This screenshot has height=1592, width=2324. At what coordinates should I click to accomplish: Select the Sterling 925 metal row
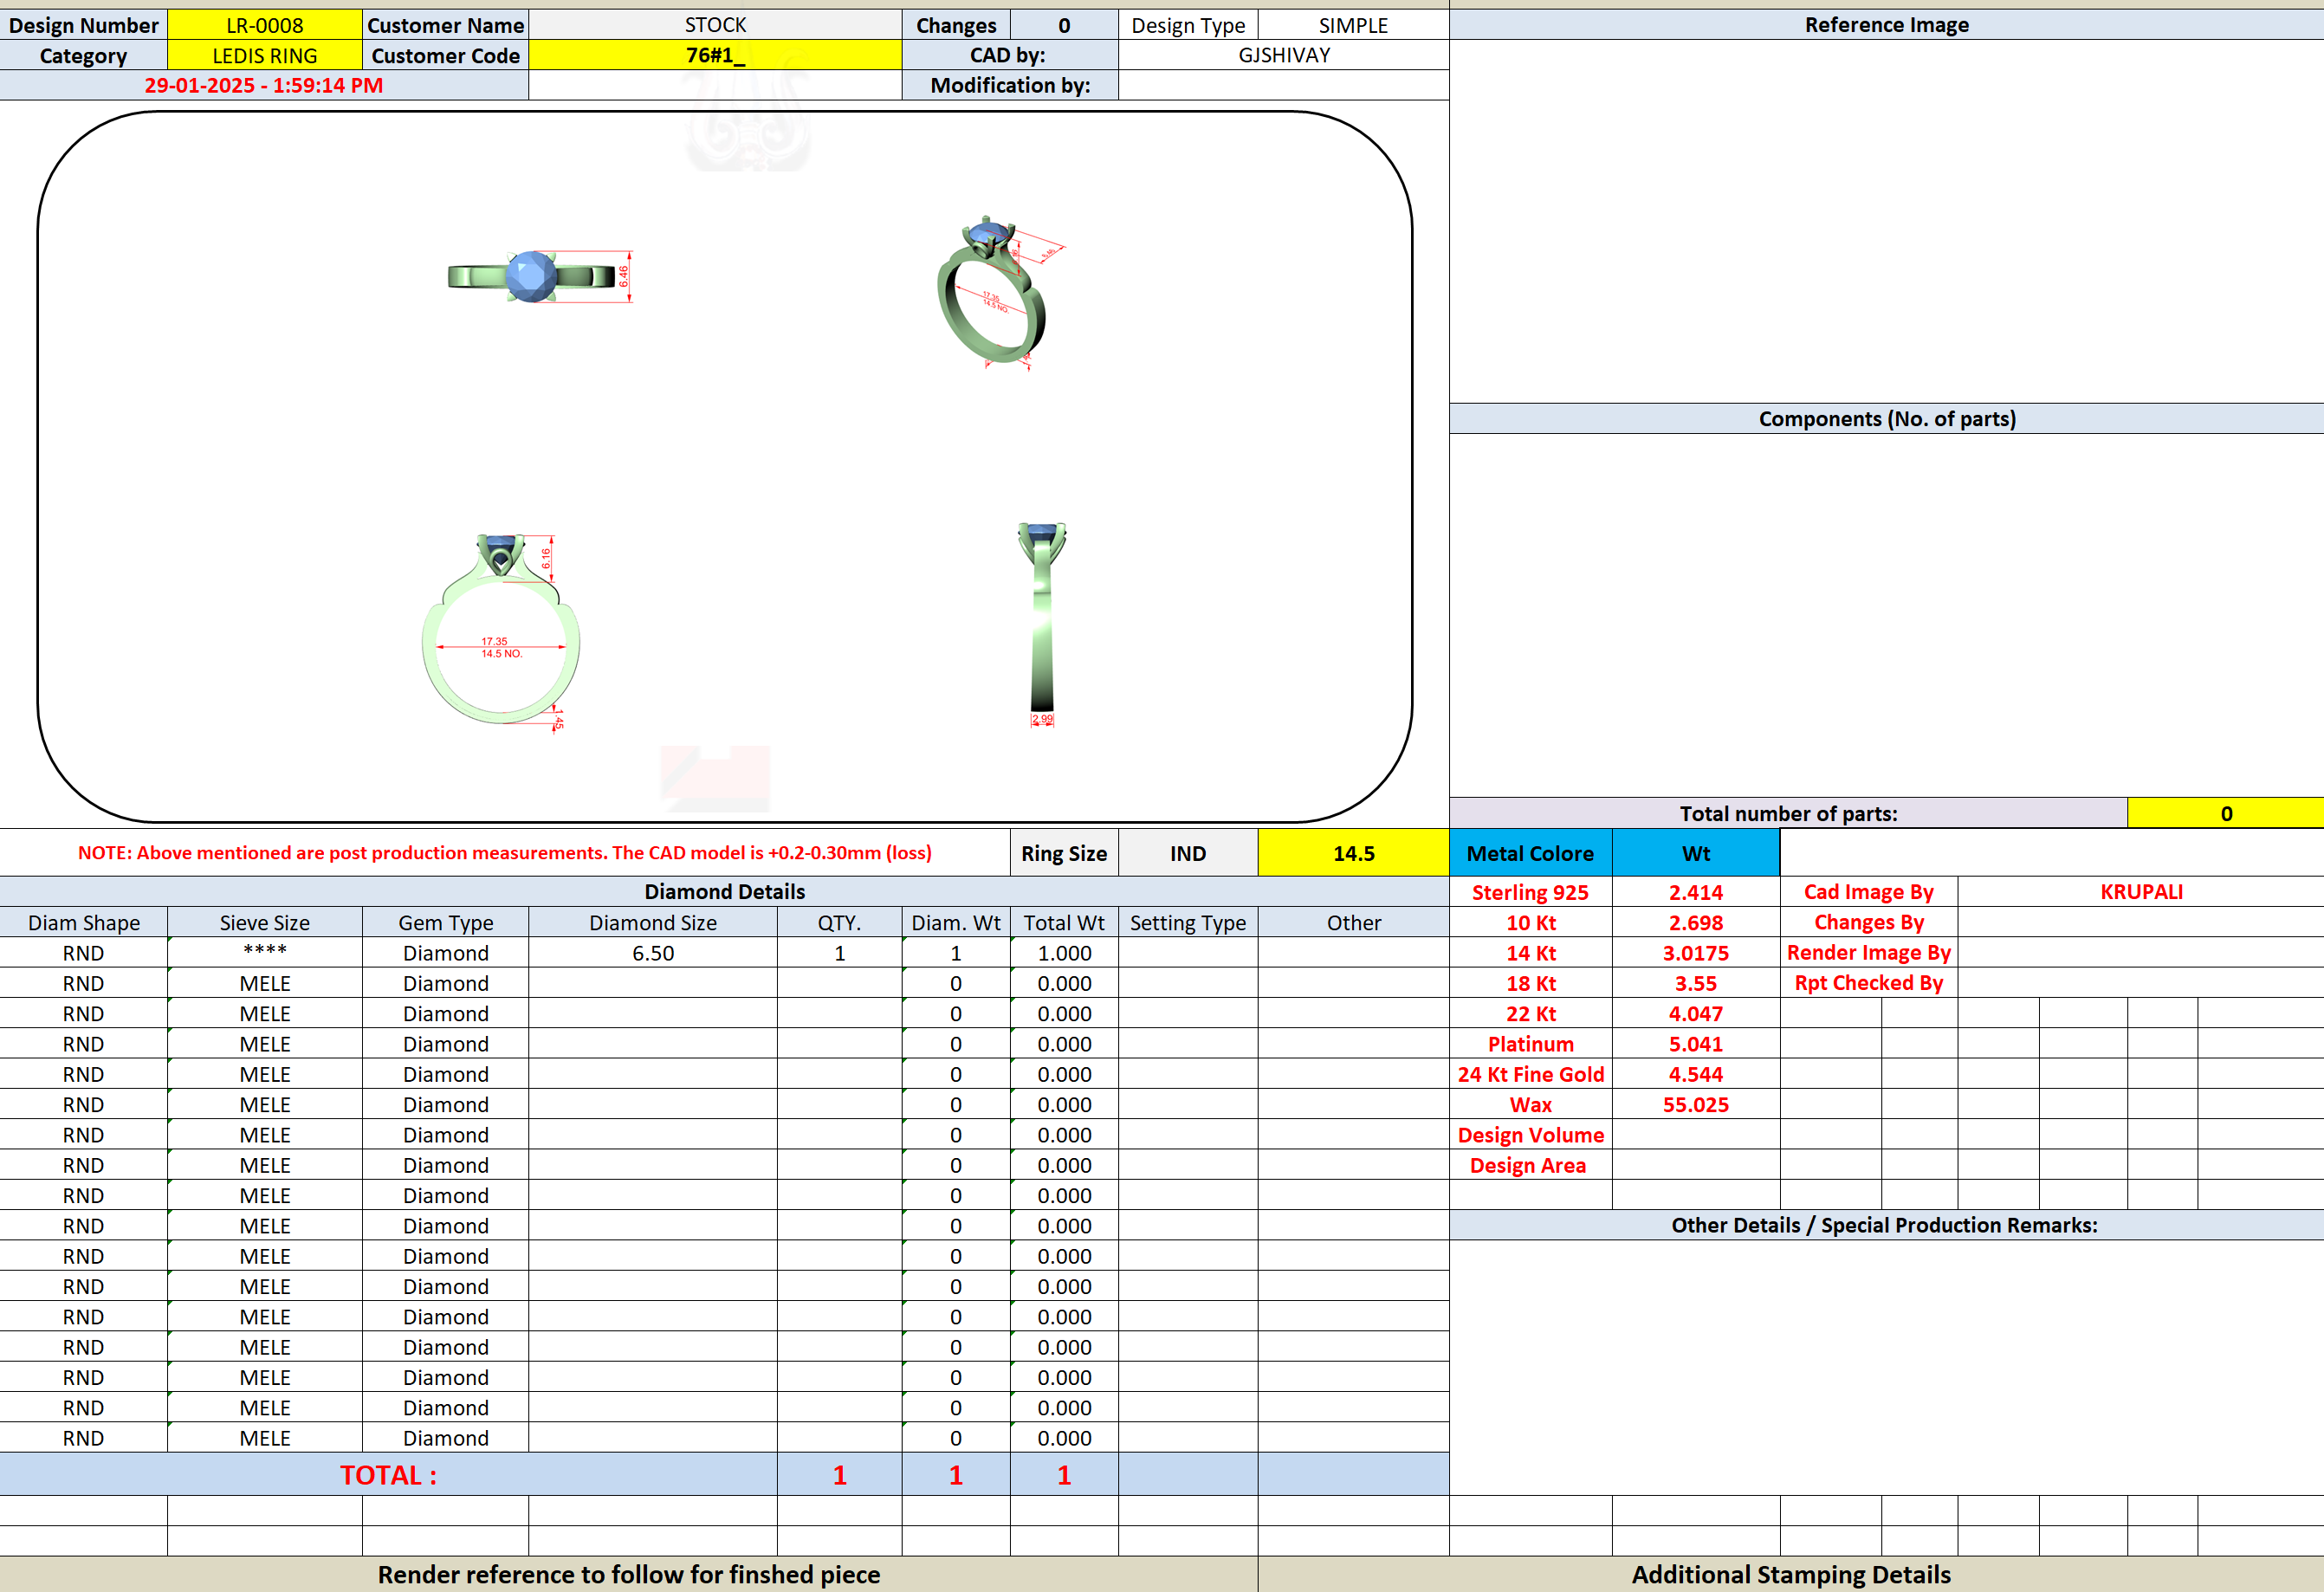tap(1530, 892)
